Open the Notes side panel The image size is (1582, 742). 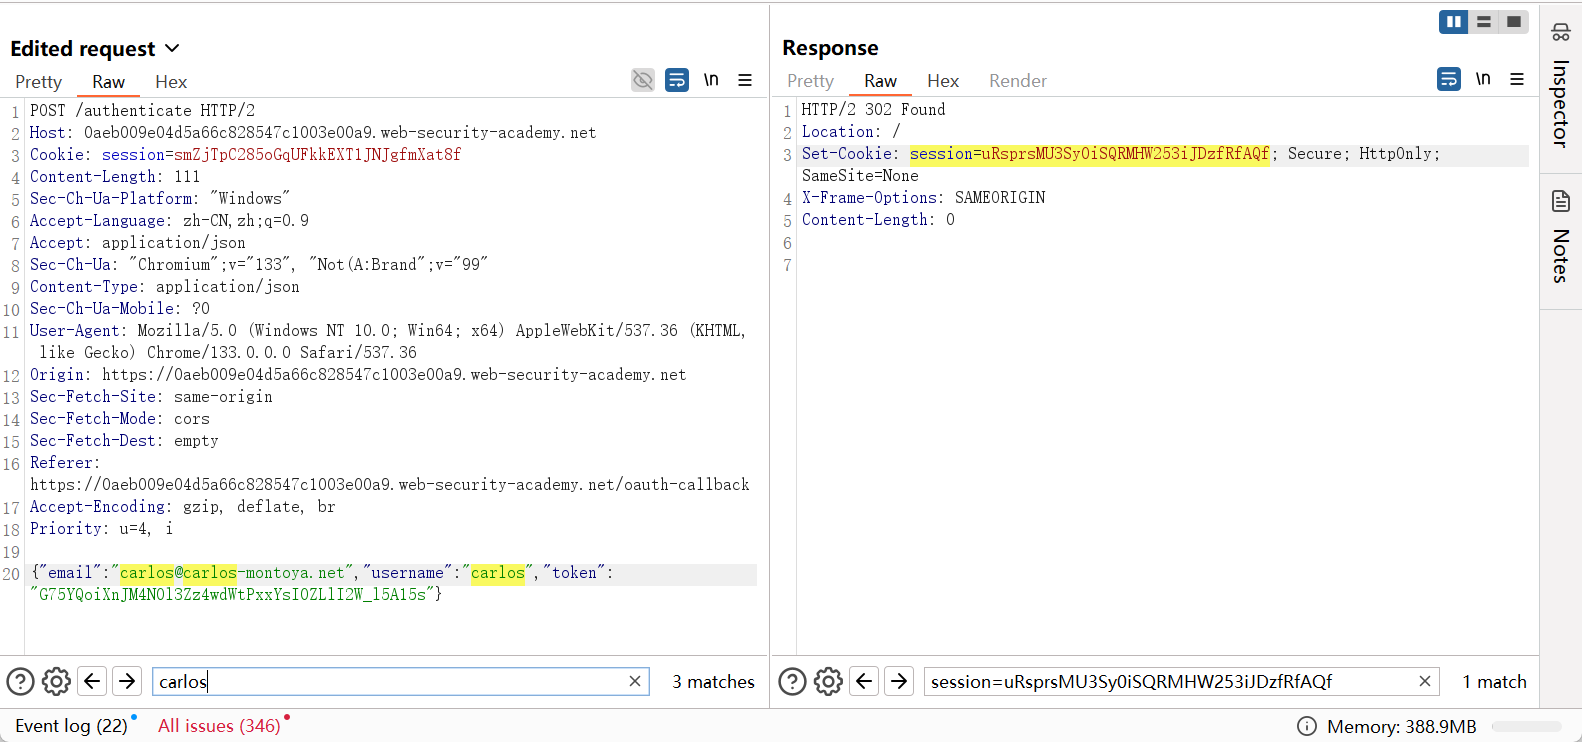tap(1560, 237)
